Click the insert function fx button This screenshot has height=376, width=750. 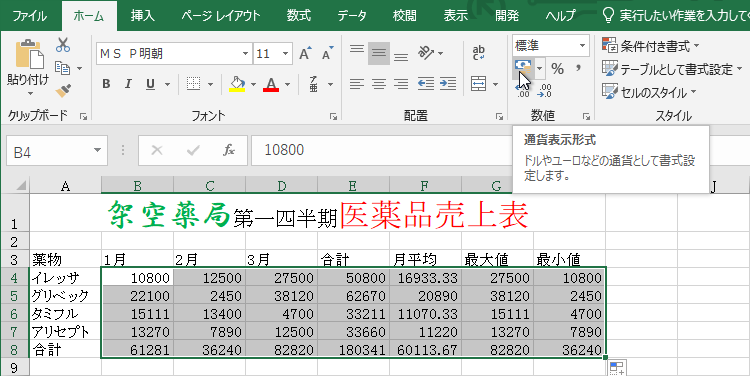click(229, 150)
